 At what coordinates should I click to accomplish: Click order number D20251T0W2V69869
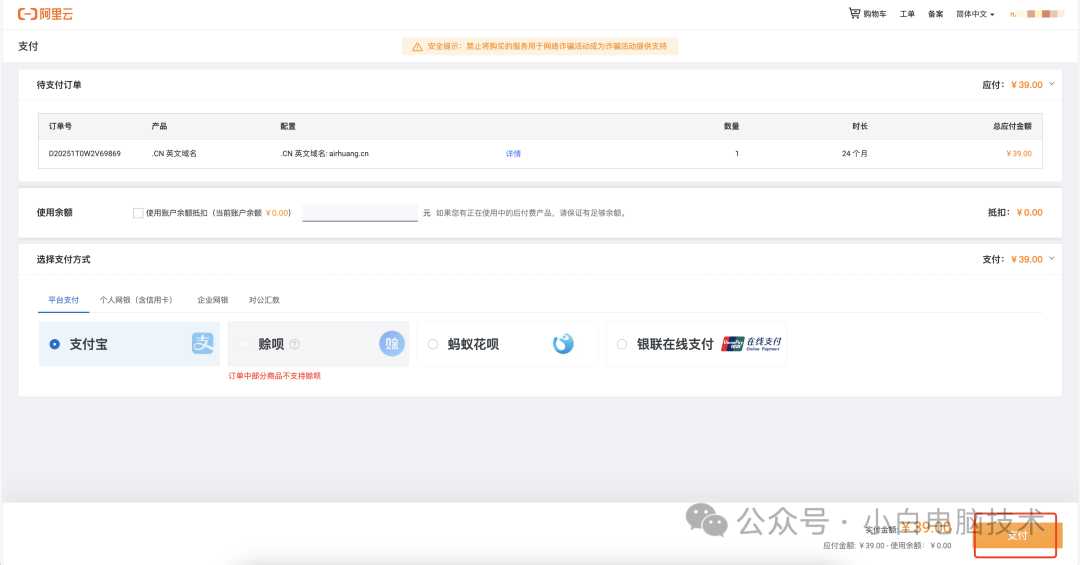(85, 154)
